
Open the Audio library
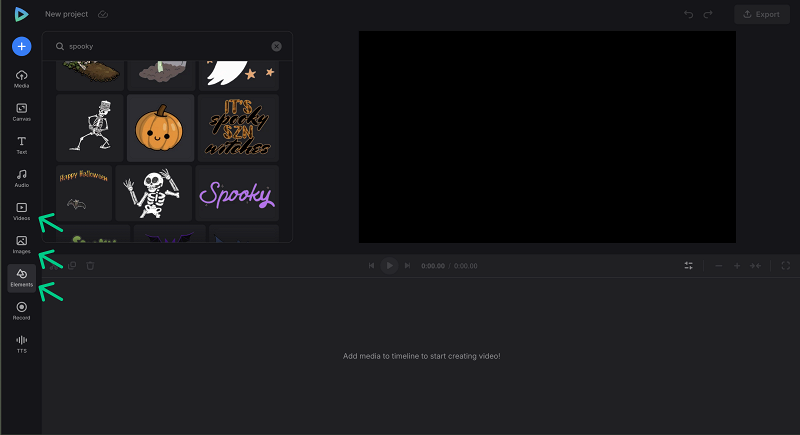coord(21,177)
